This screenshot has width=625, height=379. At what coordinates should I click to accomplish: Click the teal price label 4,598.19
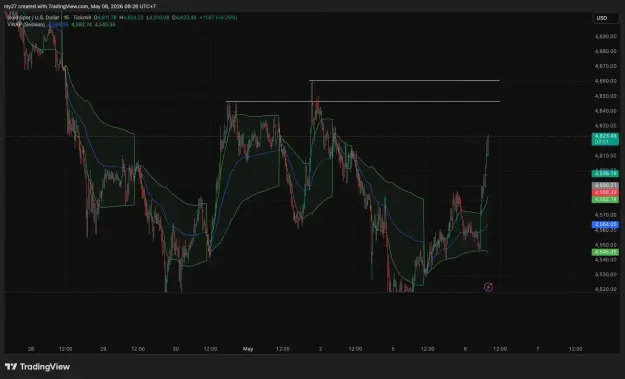pos(605,173)
